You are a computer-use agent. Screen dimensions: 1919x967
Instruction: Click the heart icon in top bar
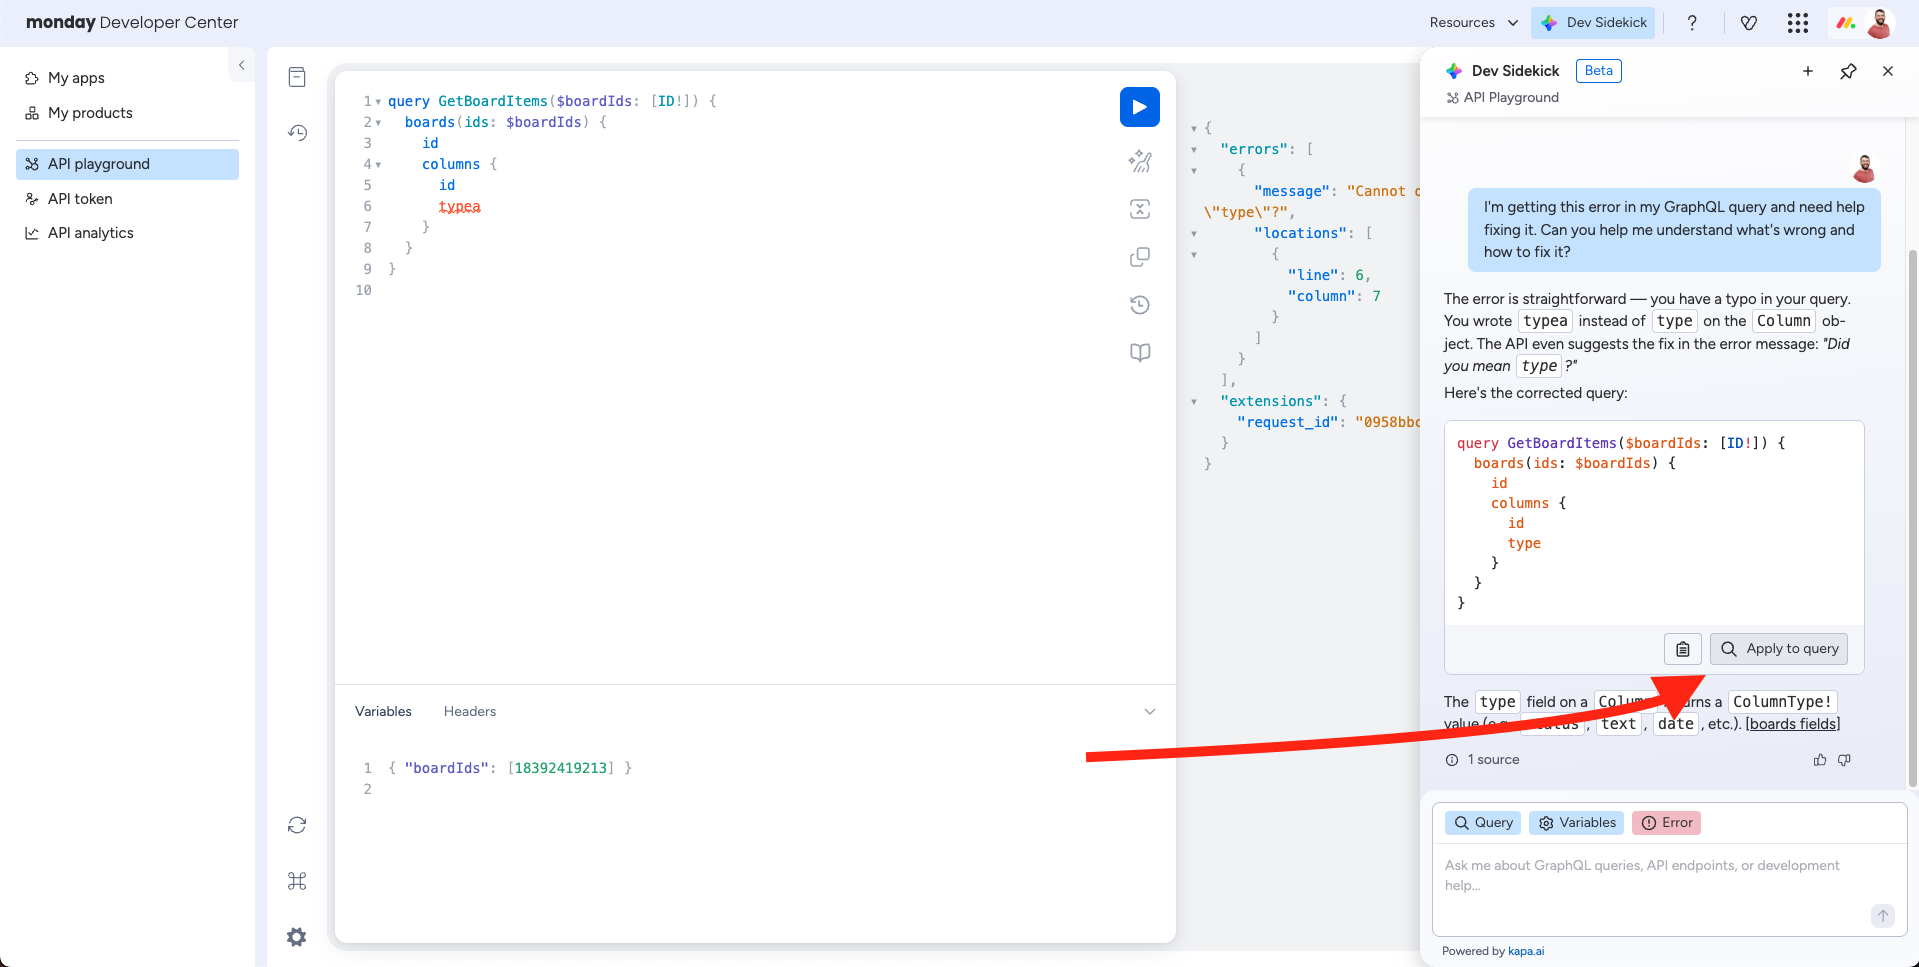pyautogui.click(x=1749, y=23)
